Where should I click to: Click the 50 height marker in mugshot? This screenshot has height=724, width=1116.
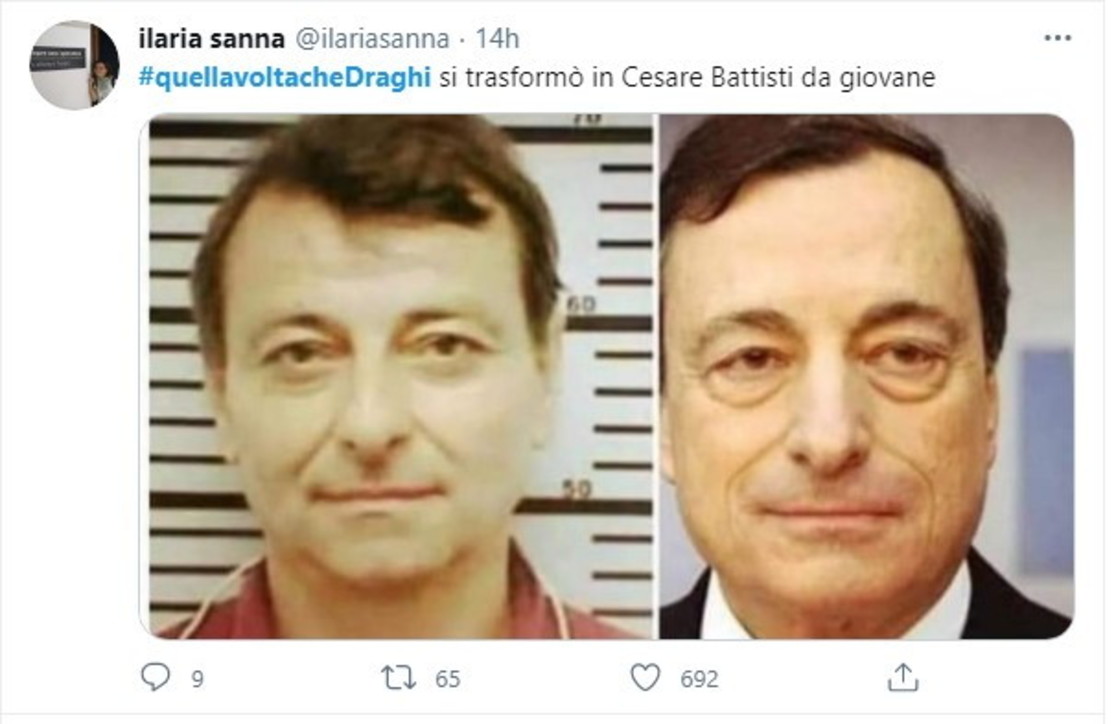tap(577, 490)
